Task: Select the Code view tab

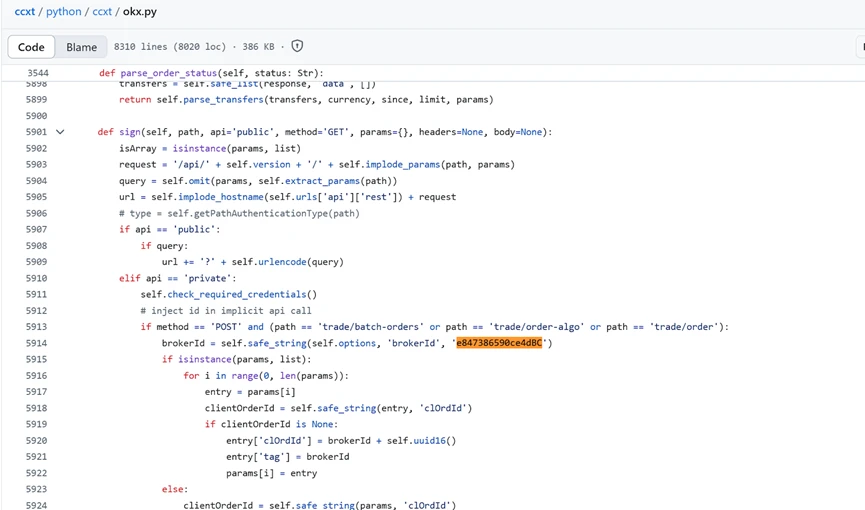Action: pos(31,47)
